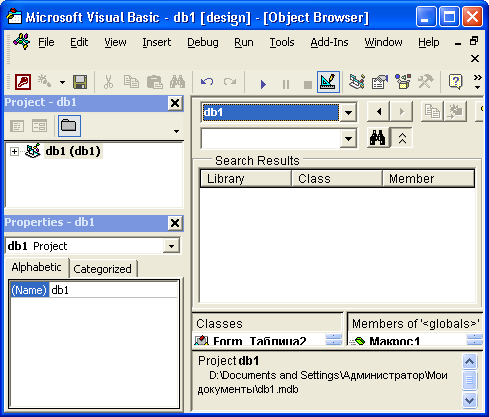Click the Insert Module toolbar icon
Image resolution: width=489 pixels, height=417 pixels.
click(x=45, y=82)
